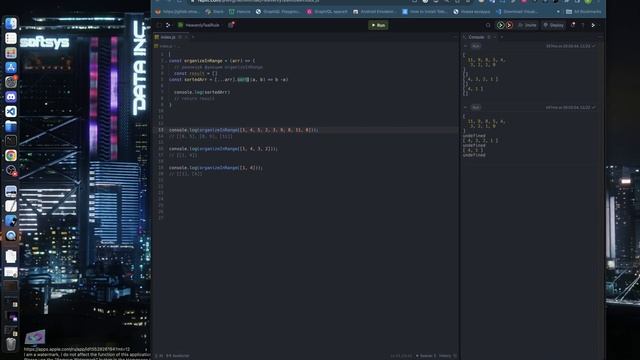
Task: Toggle the Replit sidebar panel icon
Action: (159, 25)
